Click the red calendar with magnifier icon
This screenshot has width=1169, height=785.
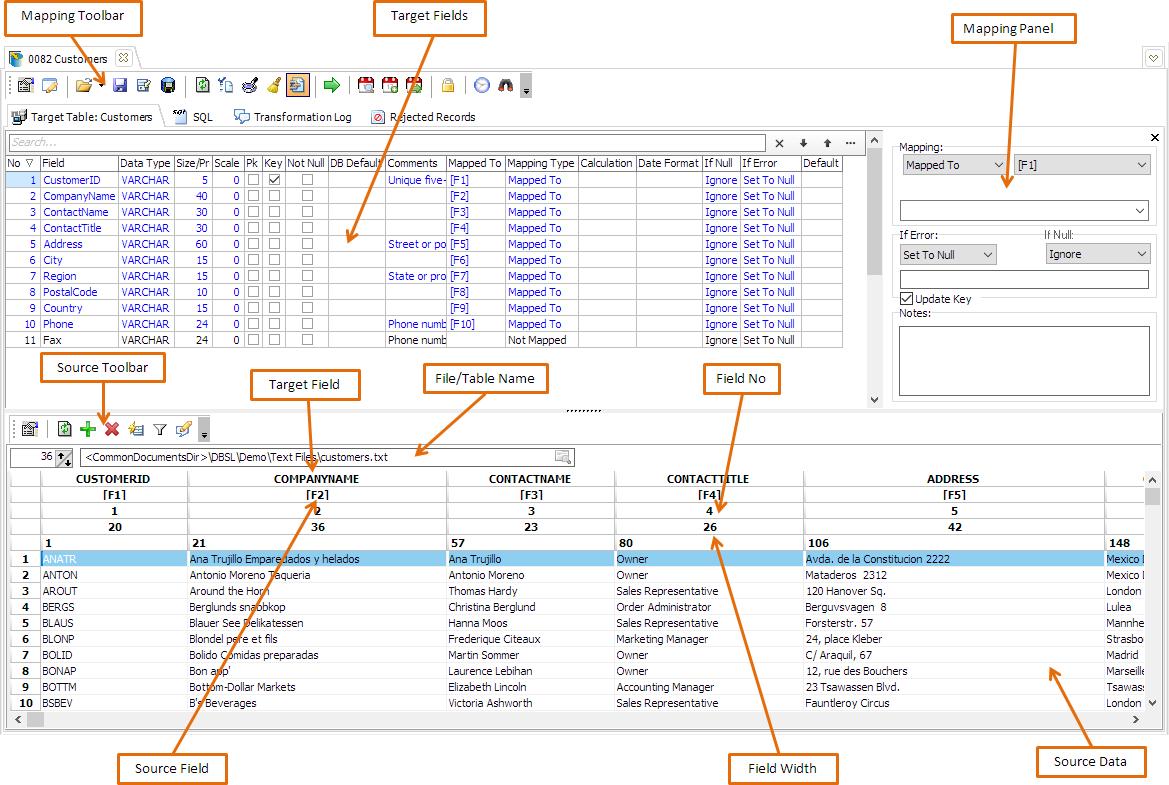pyautogui.click(x=365, y=86)
